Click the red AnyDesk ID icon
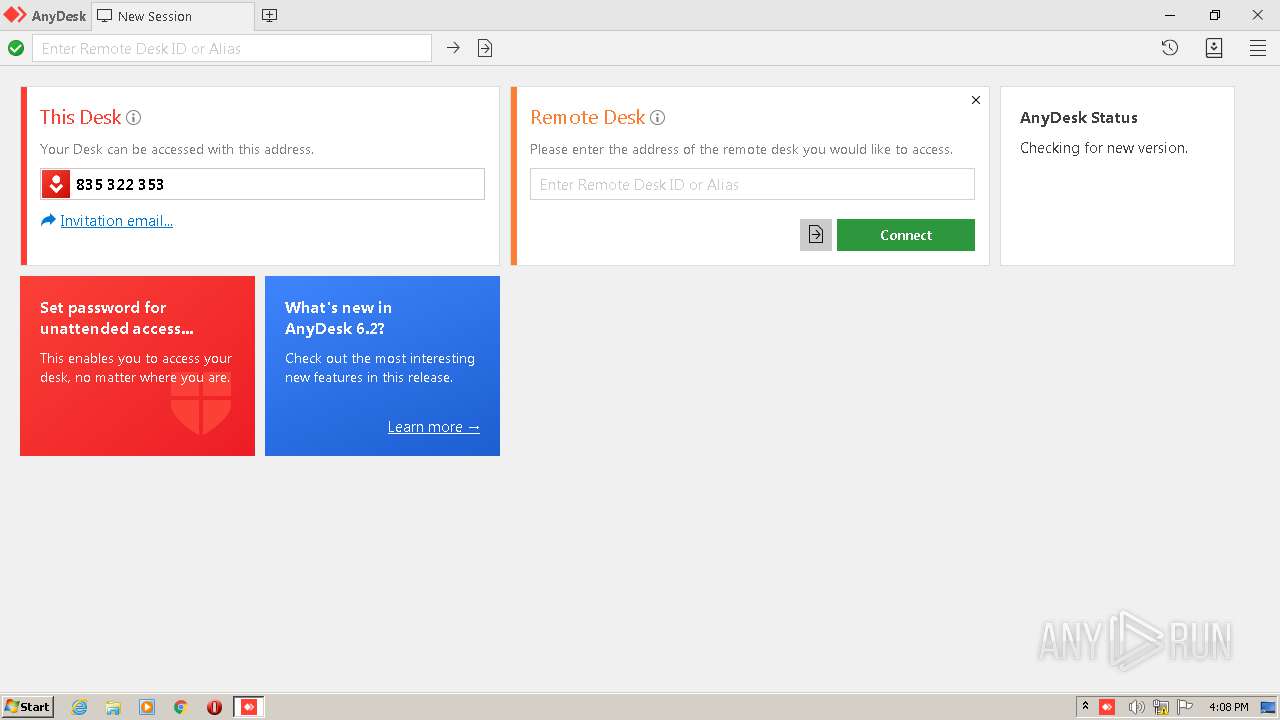The image size is (1280, 720). [56, 184]
